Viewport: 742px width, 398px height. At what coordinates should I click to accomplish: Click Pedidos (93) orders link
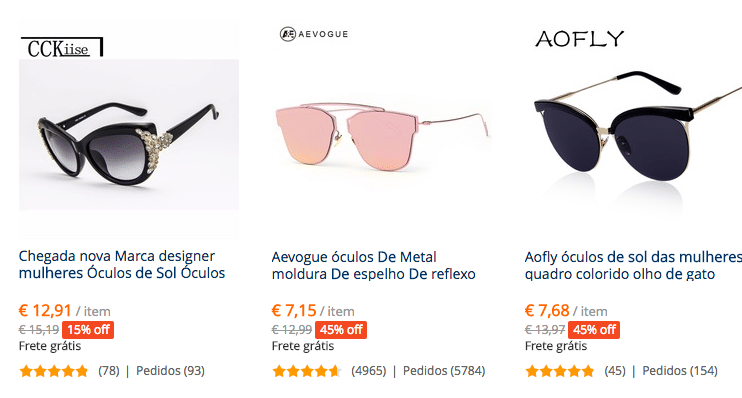170,371
